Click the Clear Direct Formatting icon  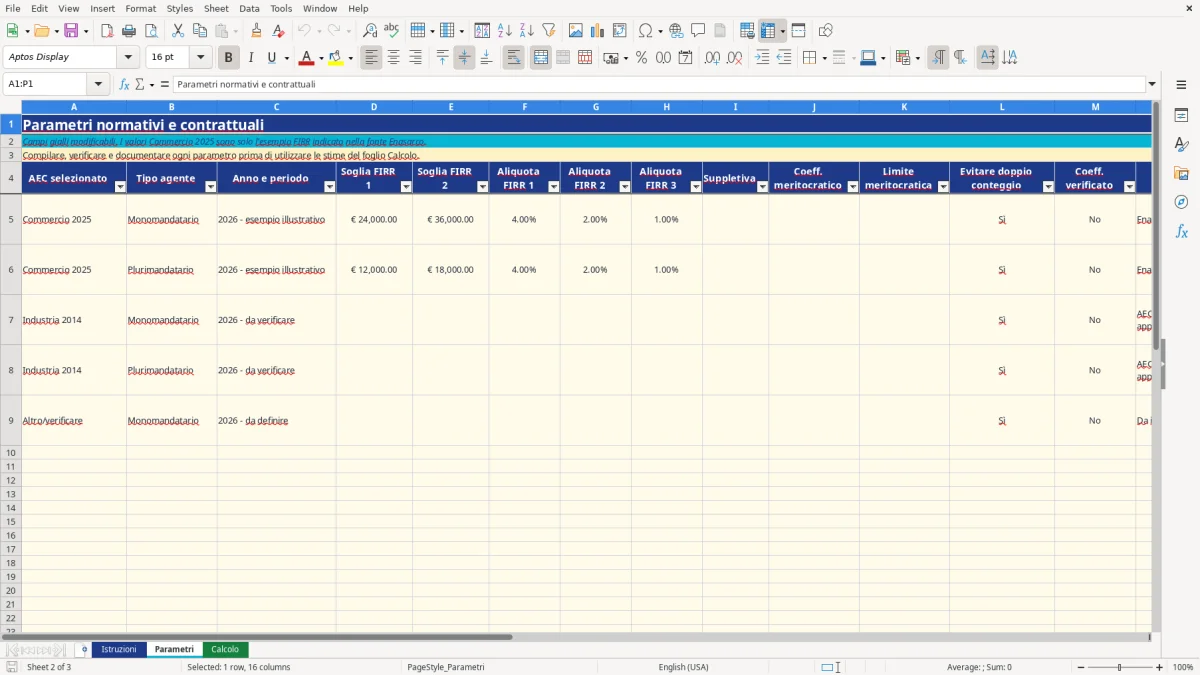pos(278,31)
